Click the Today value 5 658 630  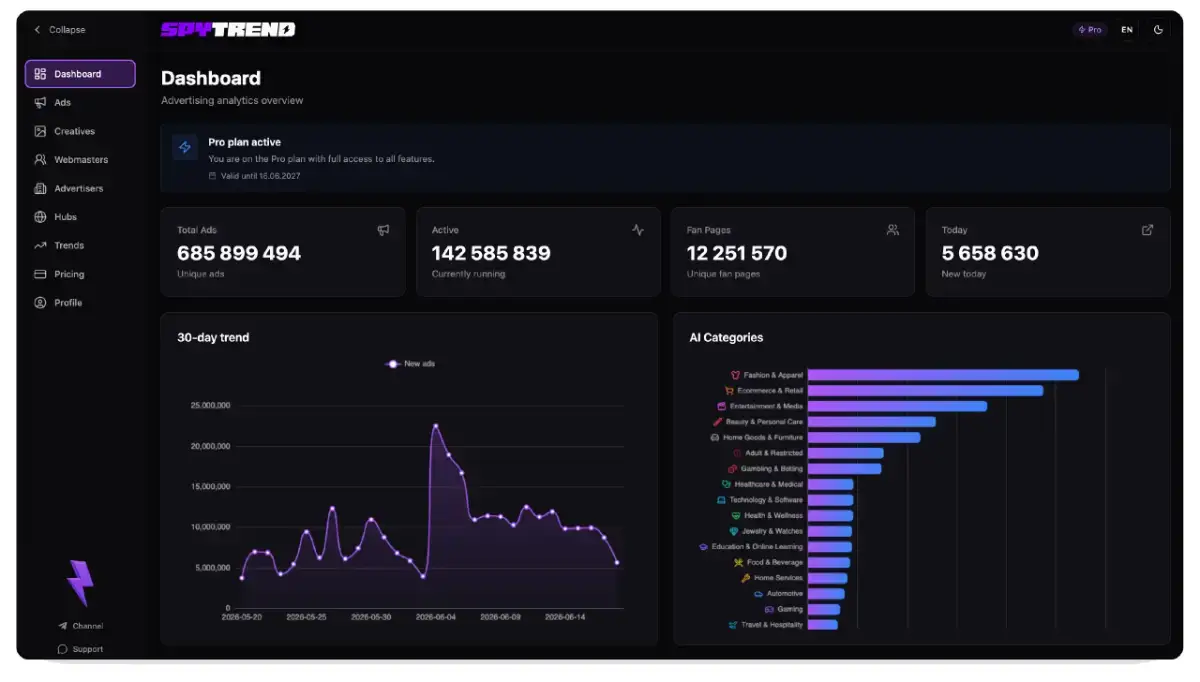pos(990,253)
